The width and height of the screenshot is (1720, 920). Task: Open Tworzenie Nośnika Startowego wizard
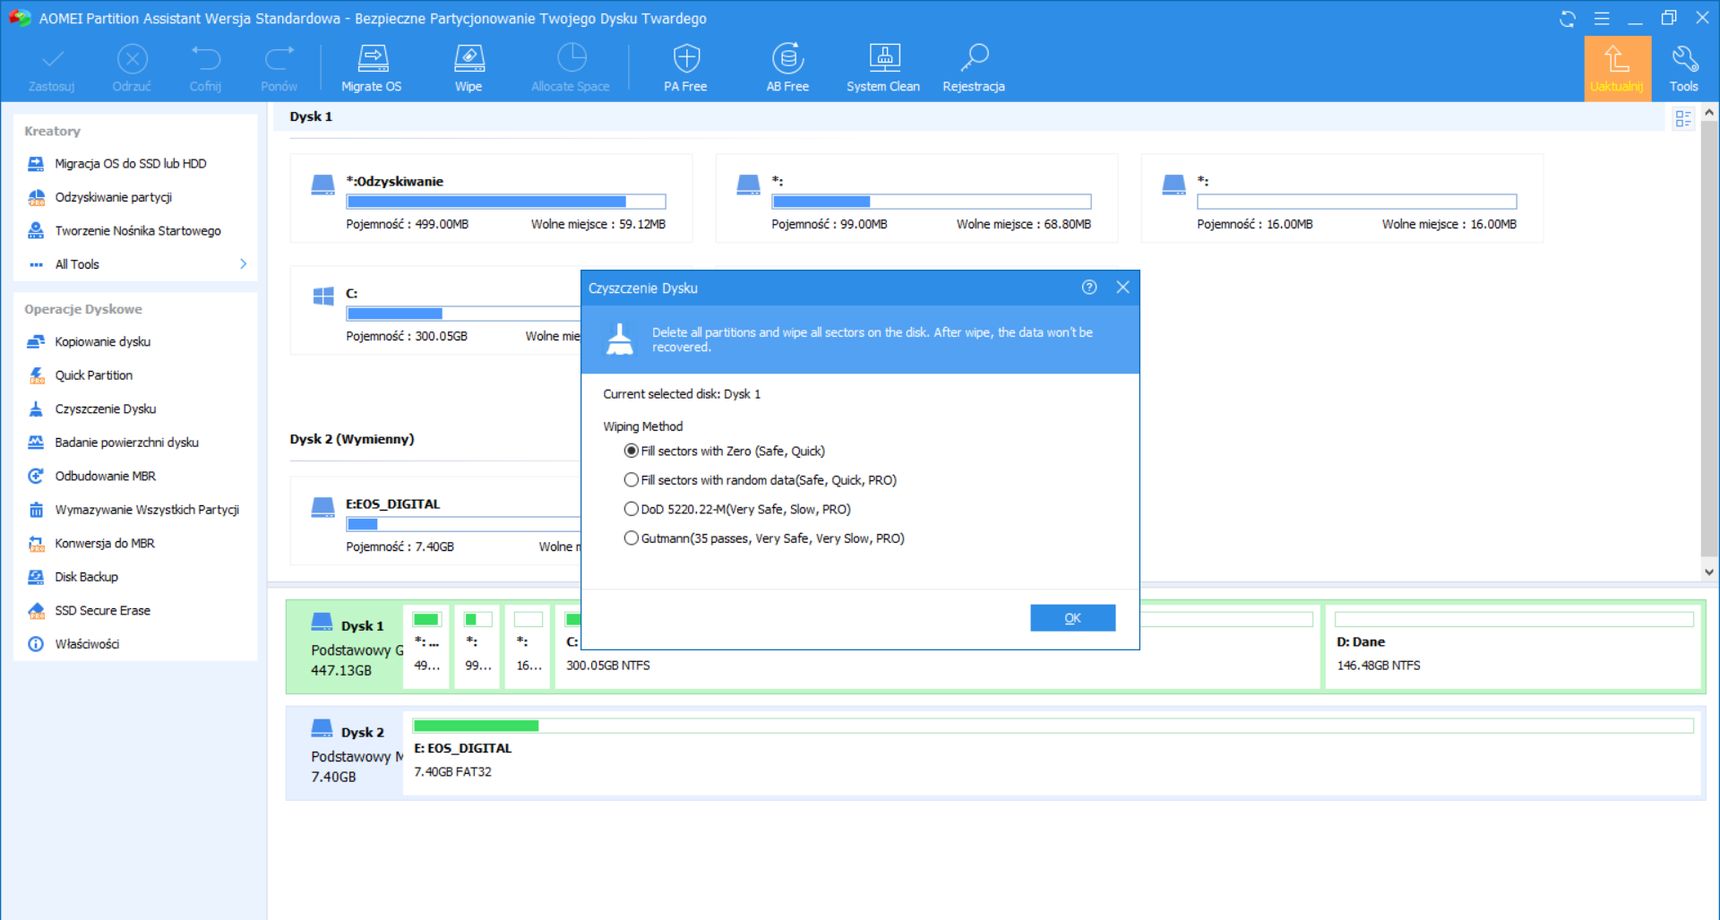tap(137, 231)
